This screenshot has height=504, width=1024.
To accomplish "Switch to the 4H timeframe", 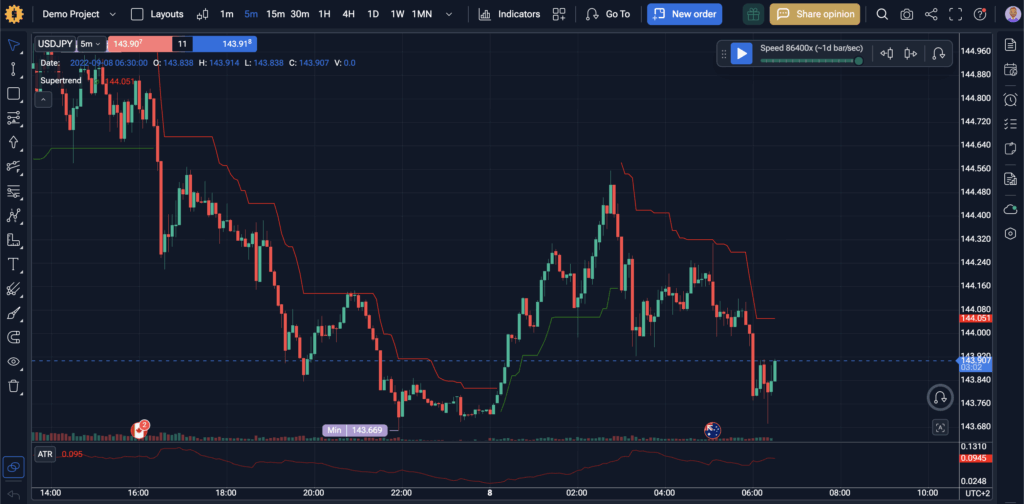I will (348, 14).
